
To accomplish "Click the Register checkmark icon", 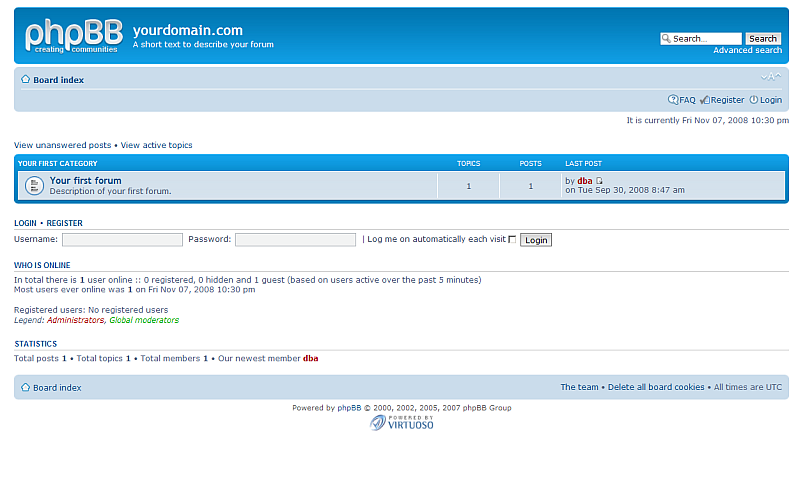I will [705, 100].
